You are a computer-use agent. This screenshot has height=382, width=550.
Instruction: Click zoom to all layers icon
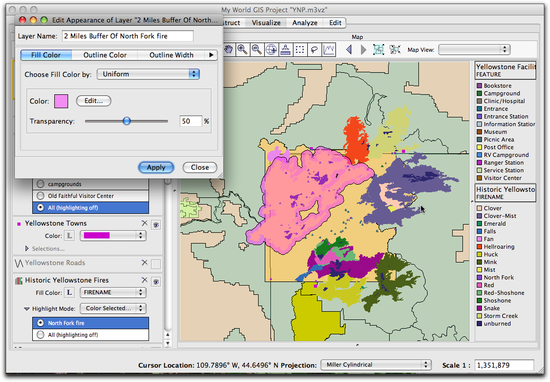click(x=378, y=49)
